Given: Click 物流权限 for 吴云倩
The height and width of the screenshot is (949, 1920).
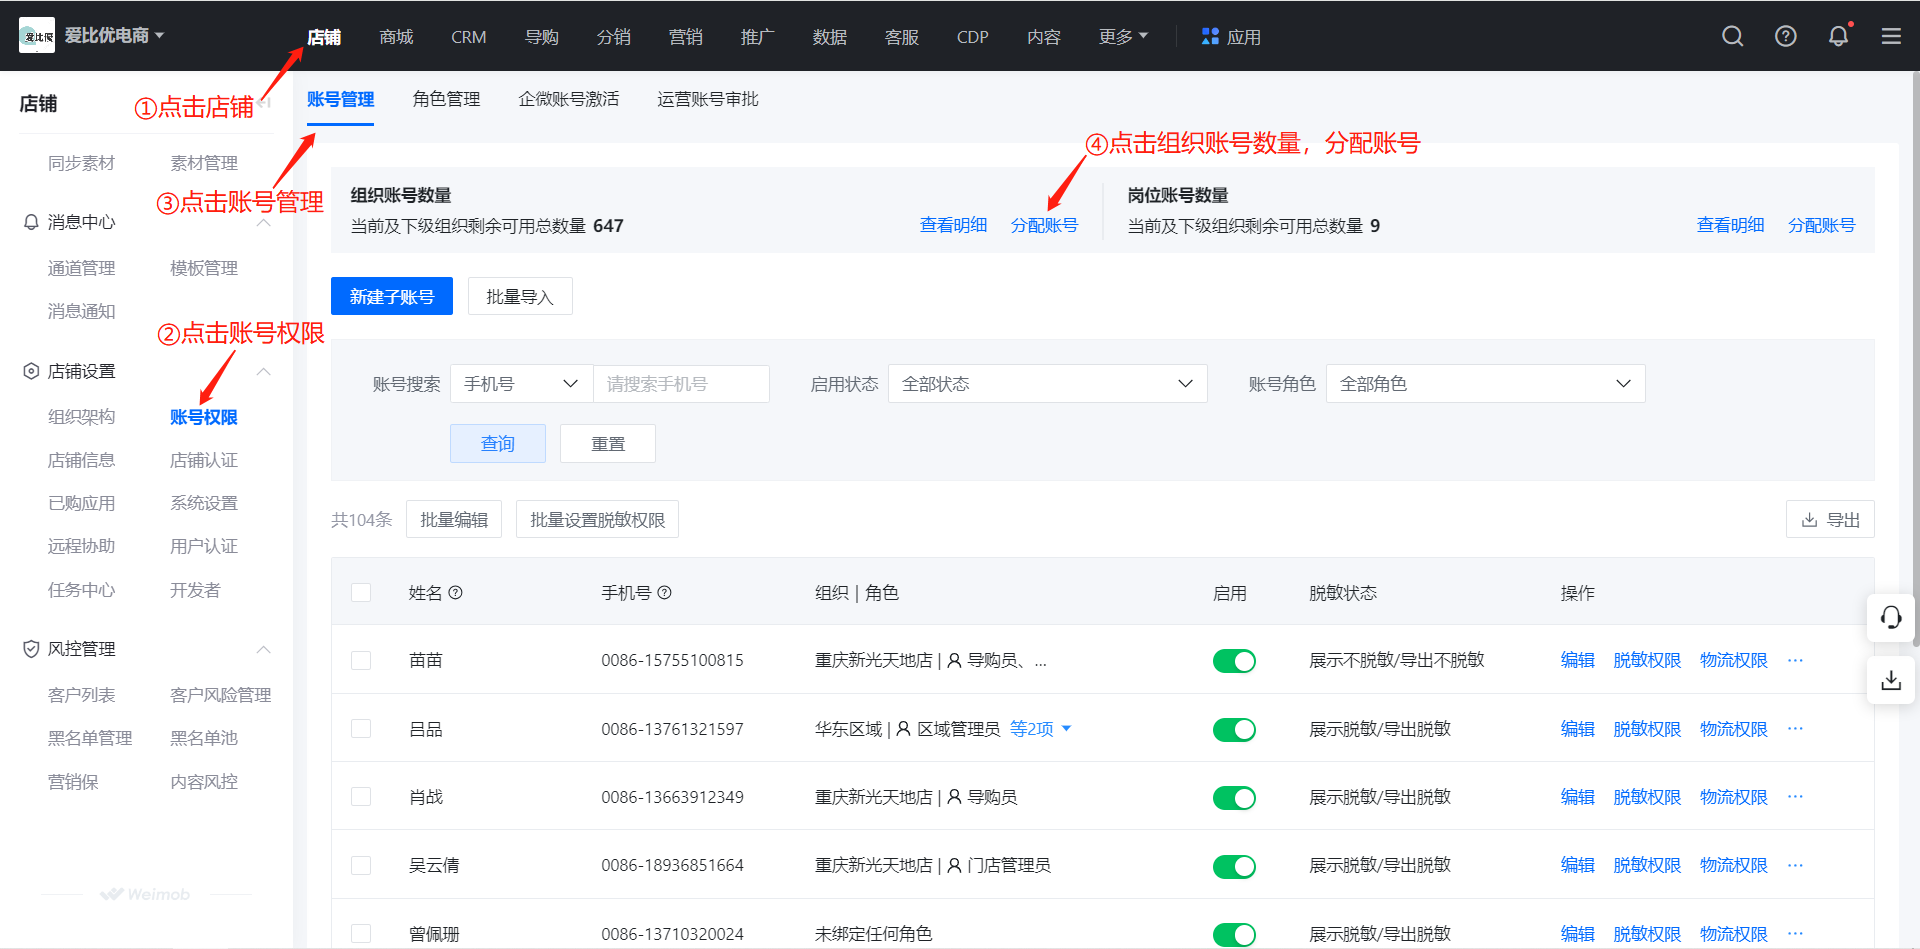Looking at the screenshot, I should (1733, 865).
